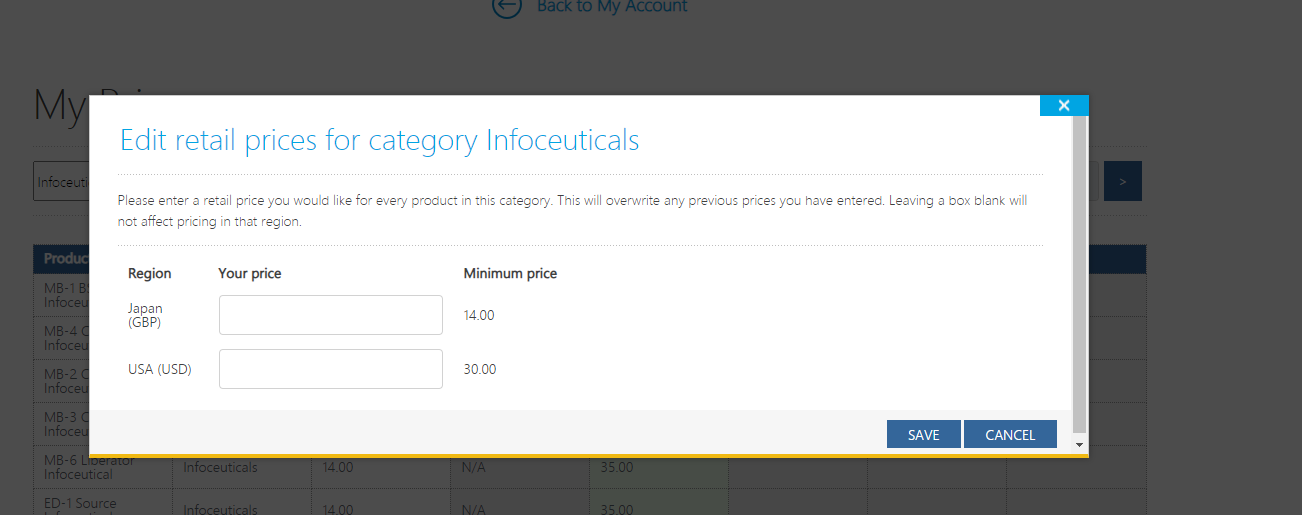Click the circled back arrow icon
This screenshot has height=515, width=1302.
(x=507, y=6)
